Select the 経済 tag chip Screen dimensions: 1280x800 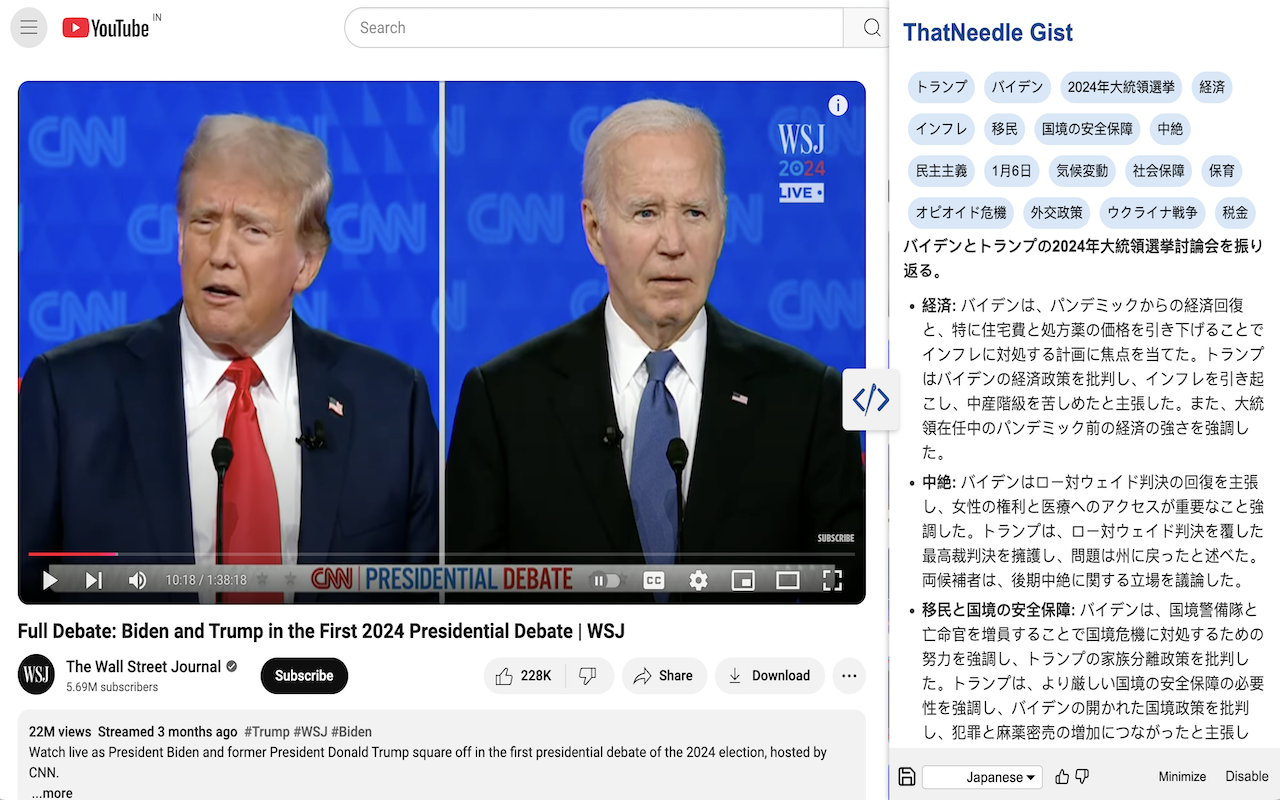[x=1212, y=87]
